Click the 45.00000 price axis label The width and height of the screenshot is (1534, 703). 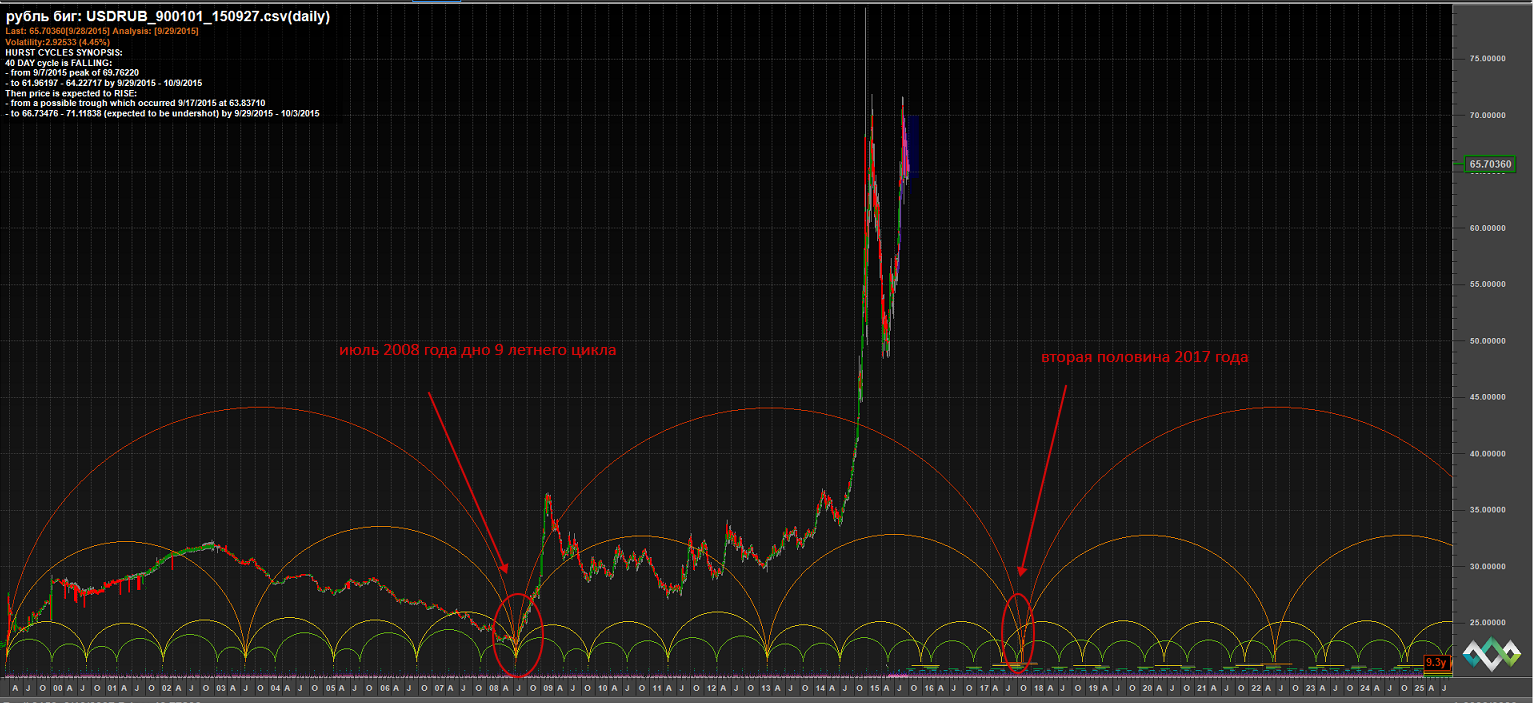1489,397
